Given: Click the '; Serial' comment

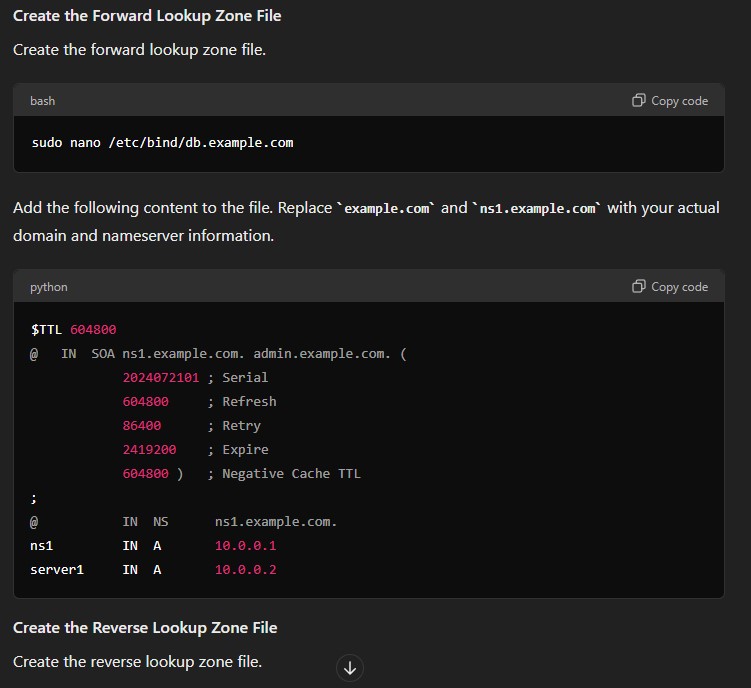Looking at the screenshot, I should 238,378.
